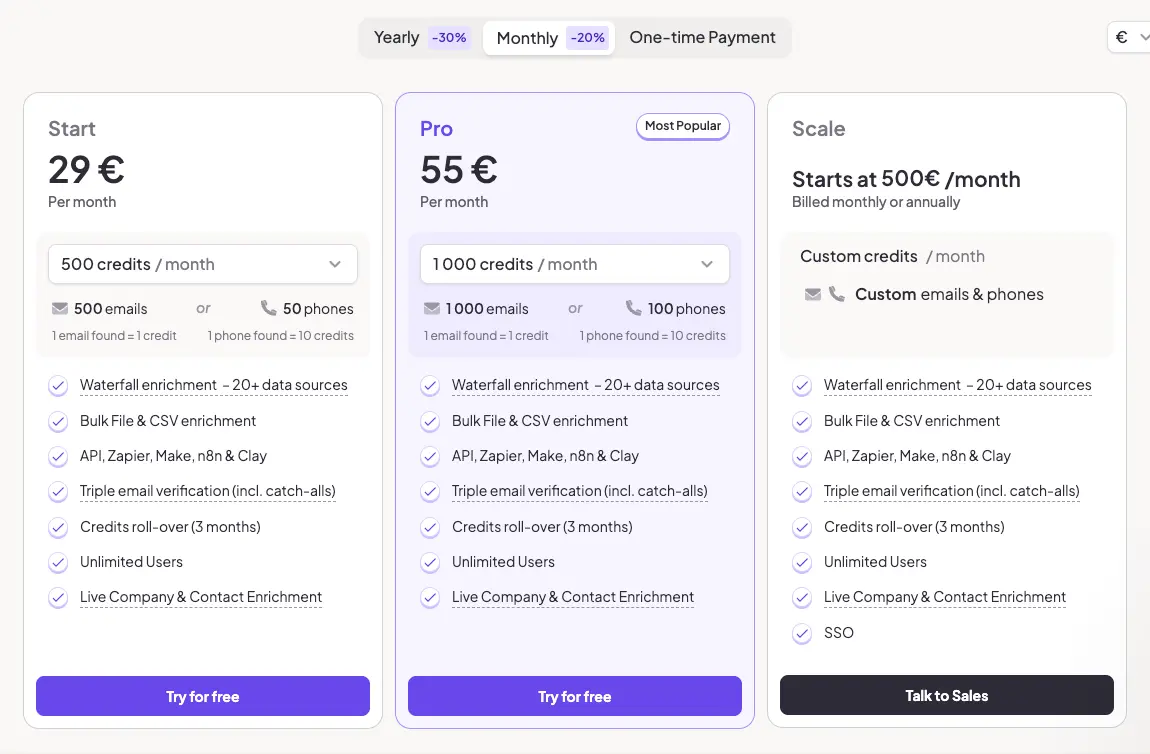Click the phone icon beside Custom emails & phones
Viewport: 1150px width, 754px height.
(x=836, y=294)
